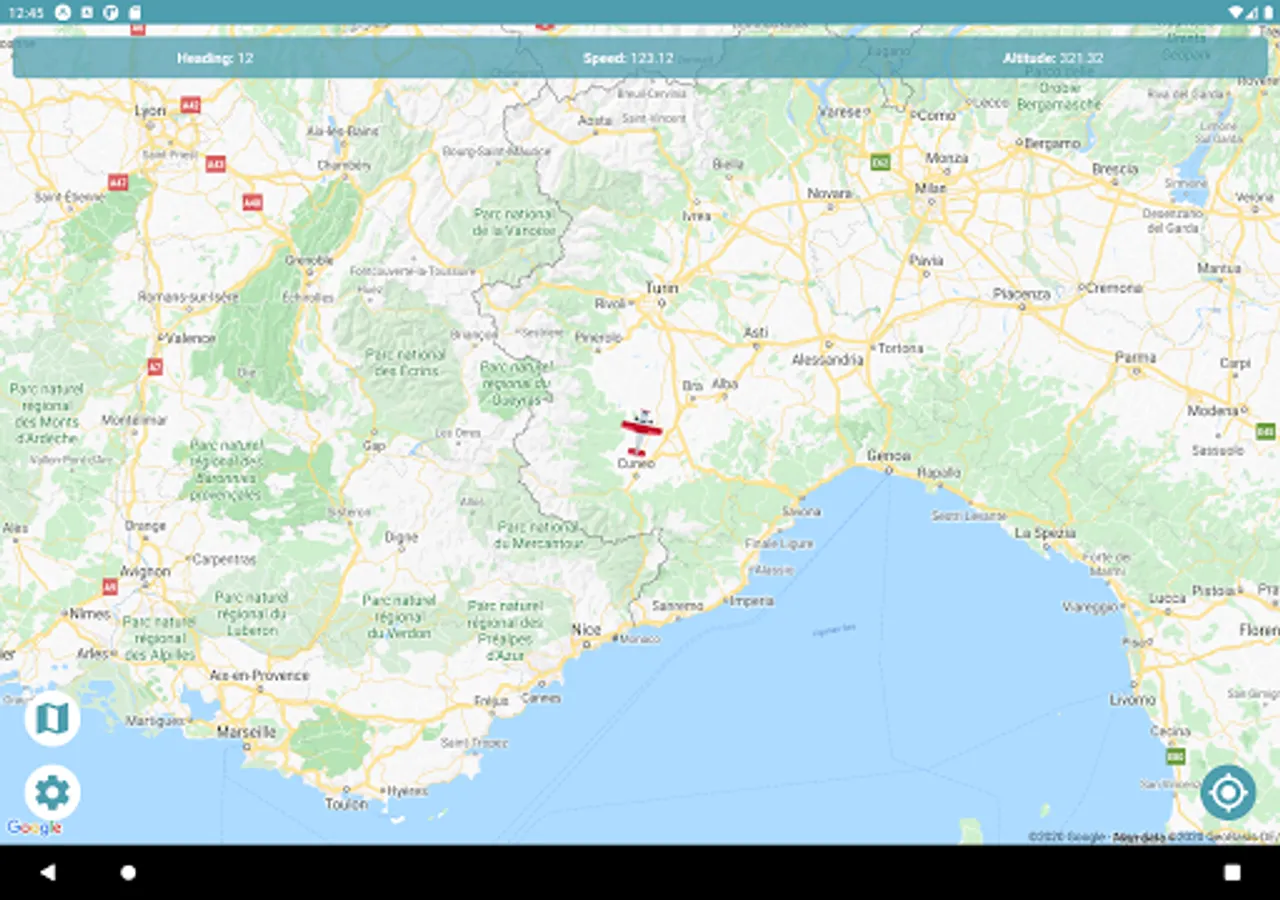This screenshot has height=900, width=1280.
Task: Tap the Lyon city label
Action: click(x=150, y=111)
